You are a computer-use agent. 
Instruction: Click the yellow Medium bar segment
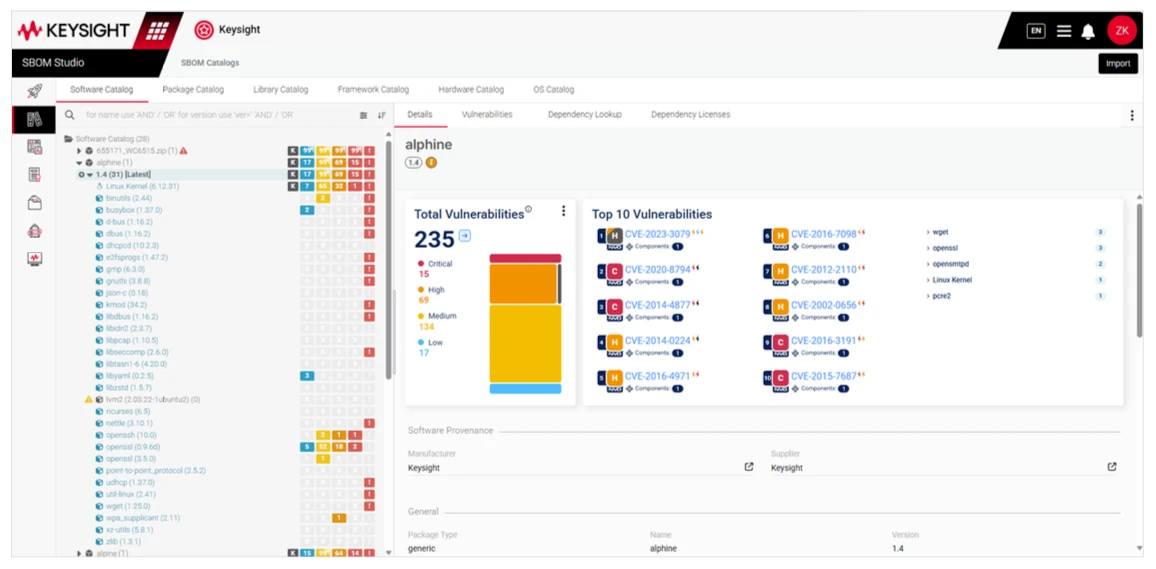point(524,343)
